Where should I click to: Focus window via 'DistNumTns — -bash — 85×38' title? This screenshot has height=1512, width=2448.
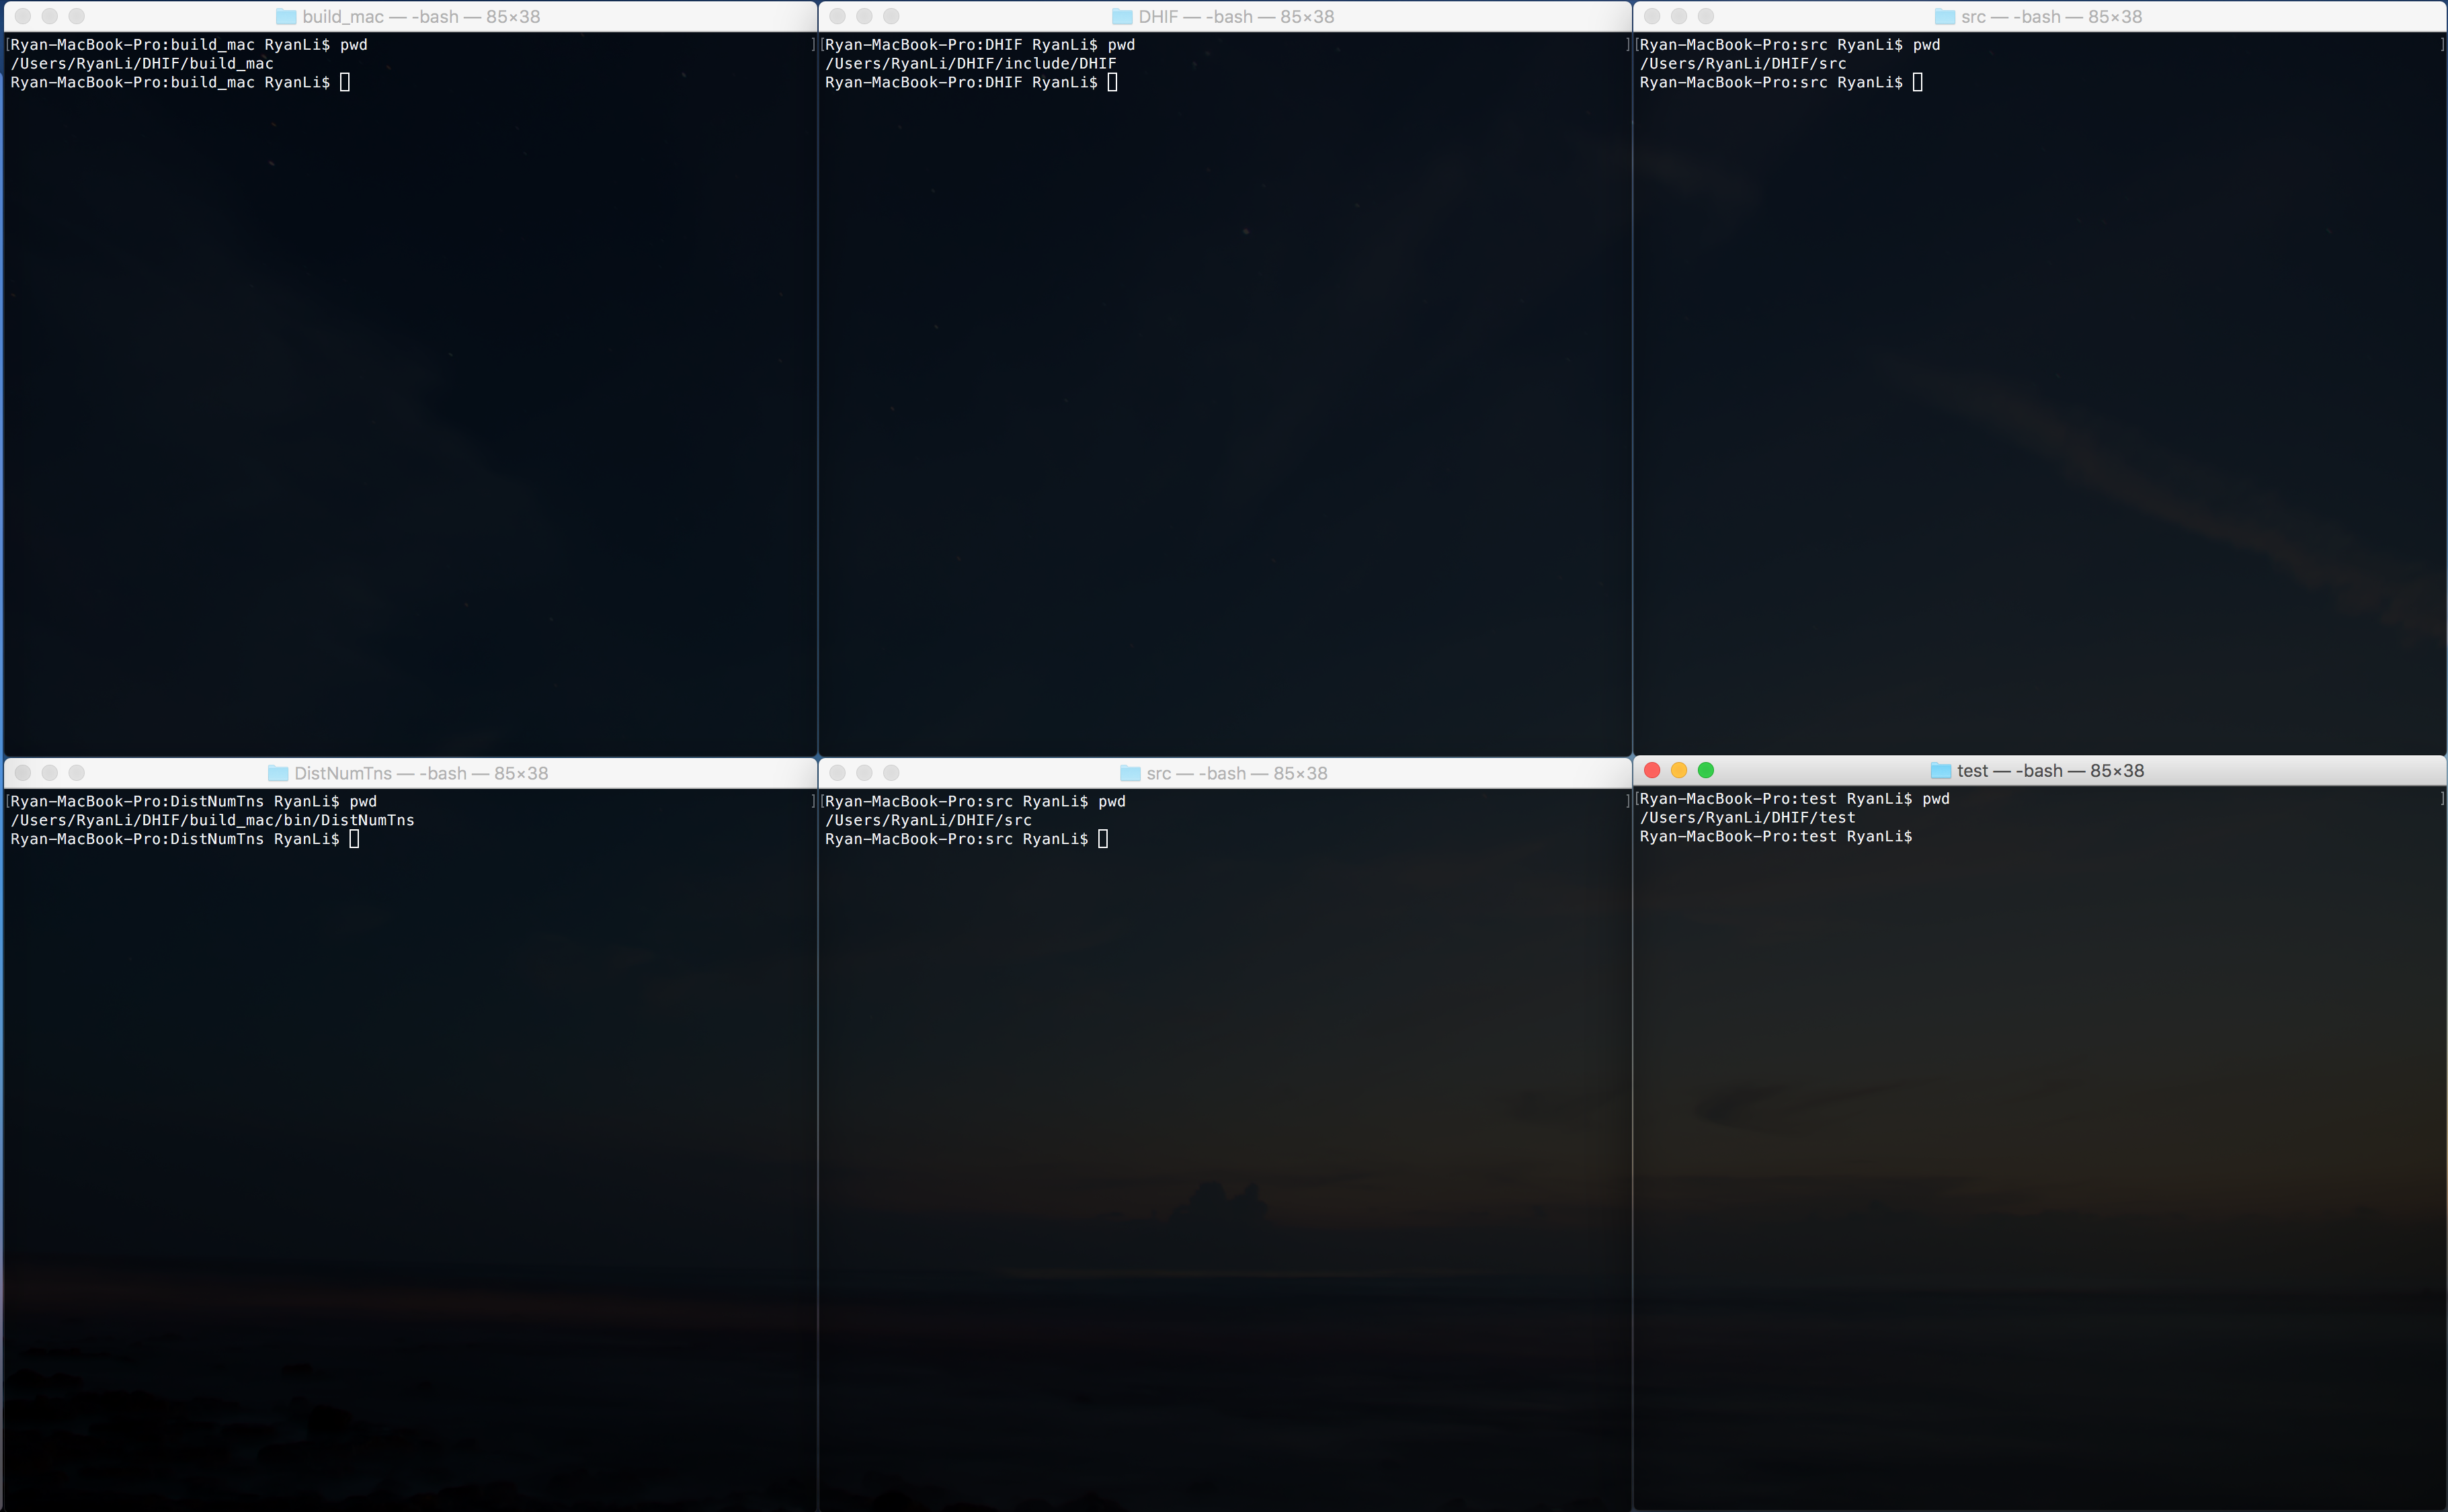coord(421,773)
